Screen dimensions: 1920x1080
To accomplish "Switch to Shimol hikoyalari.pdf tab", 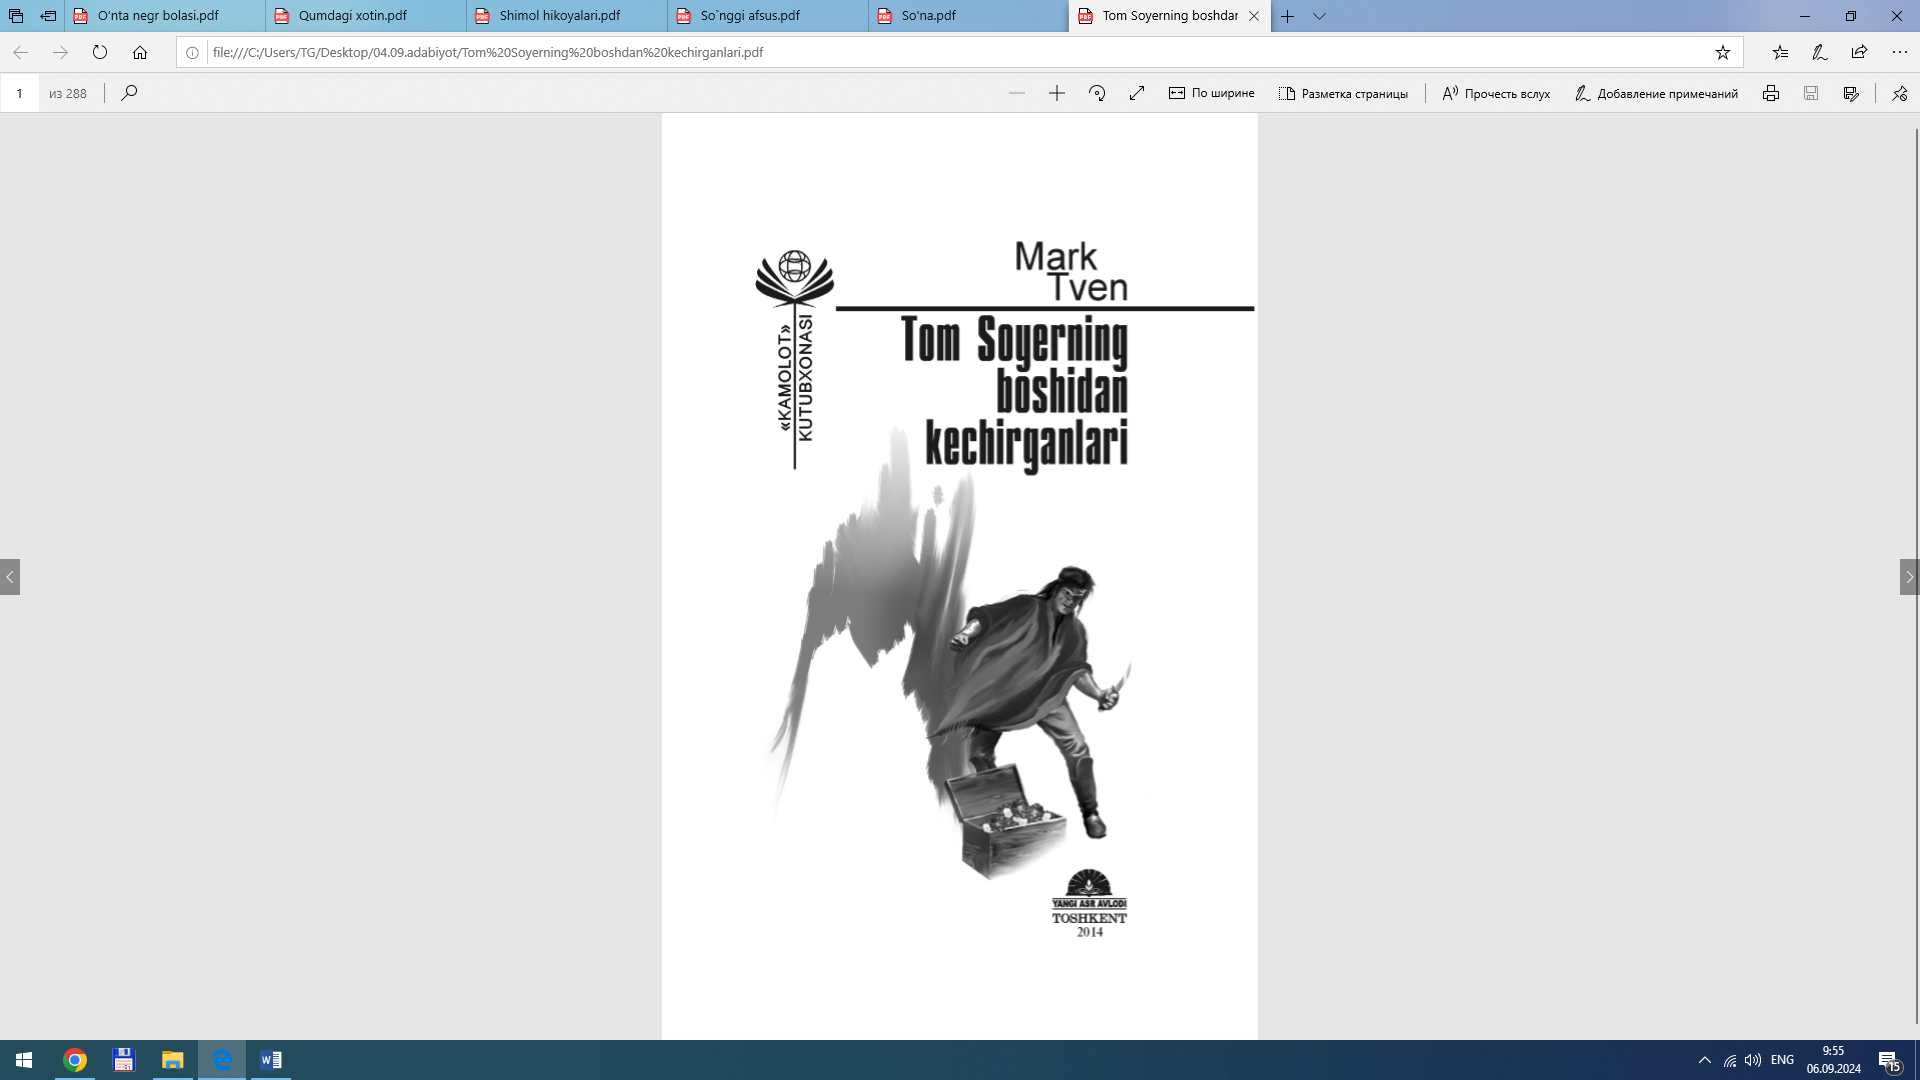I will click(560, 16).
